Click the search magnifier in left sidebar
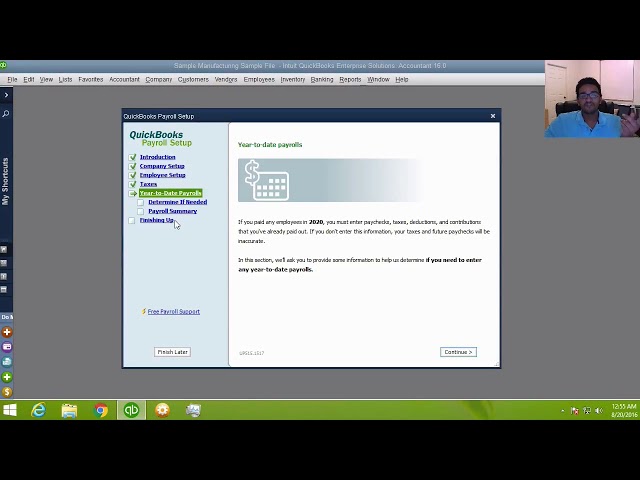Viewport: 640px width, 480px height. point(6,113)
